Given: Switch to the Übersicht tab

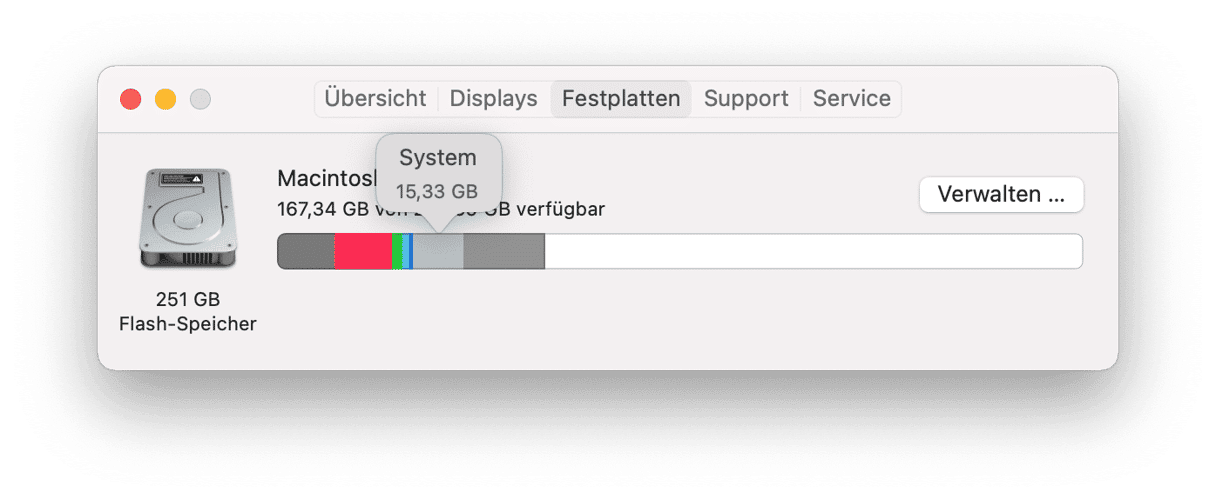Looking at the screenshot, I should pos(375,99).
